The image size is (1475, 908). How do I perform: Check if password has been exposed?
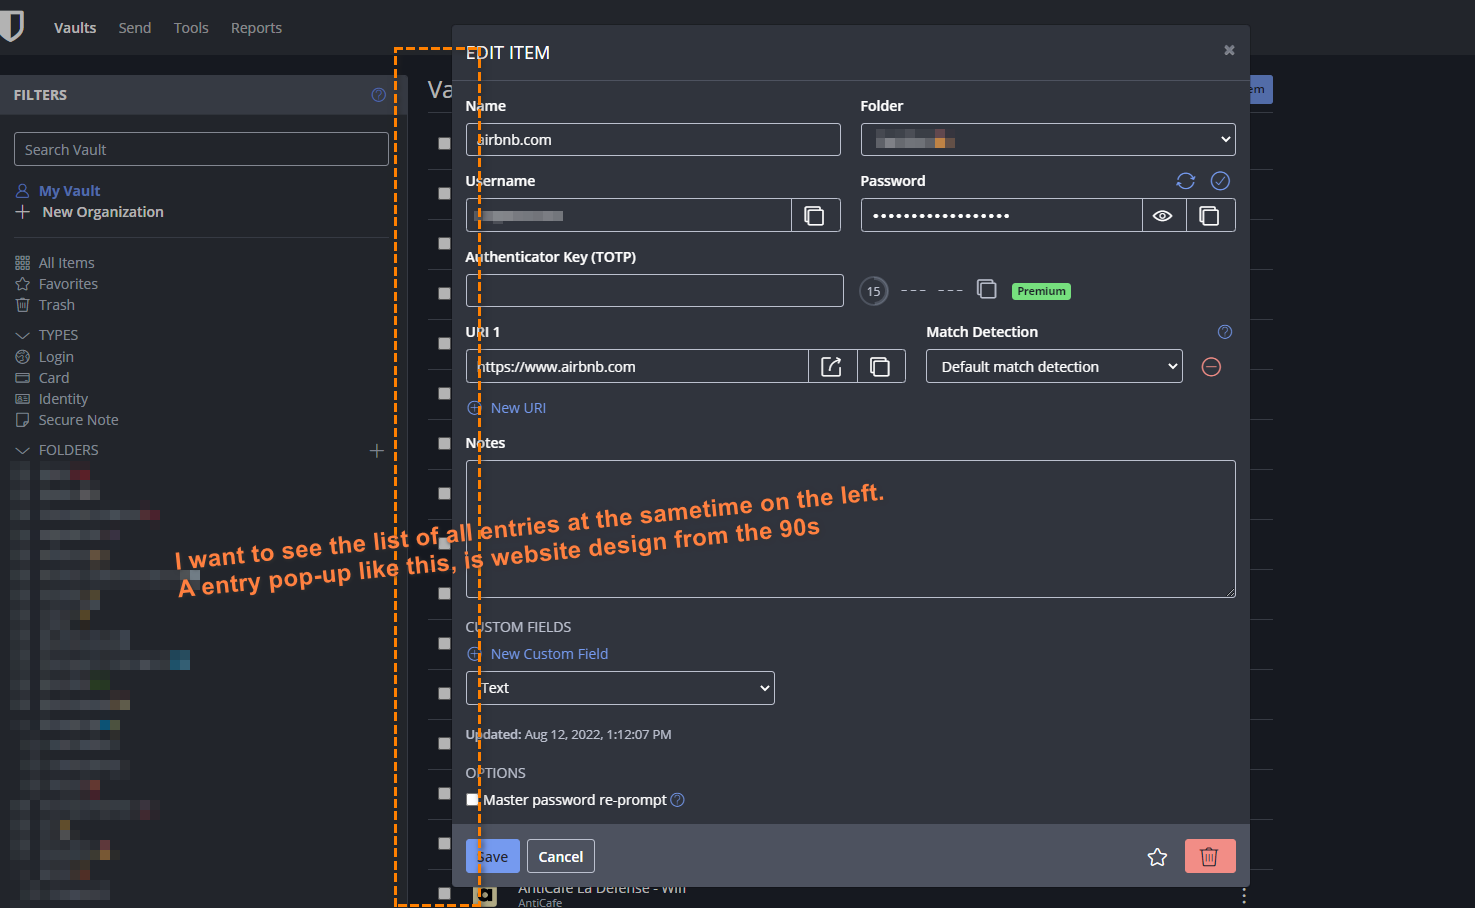tap(1220, 181)
